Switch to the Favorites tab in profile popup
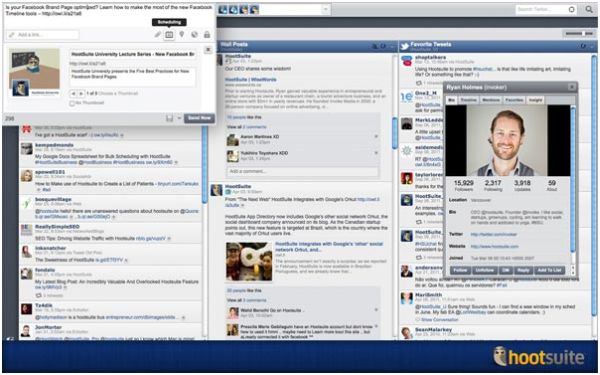 (514, 100)
